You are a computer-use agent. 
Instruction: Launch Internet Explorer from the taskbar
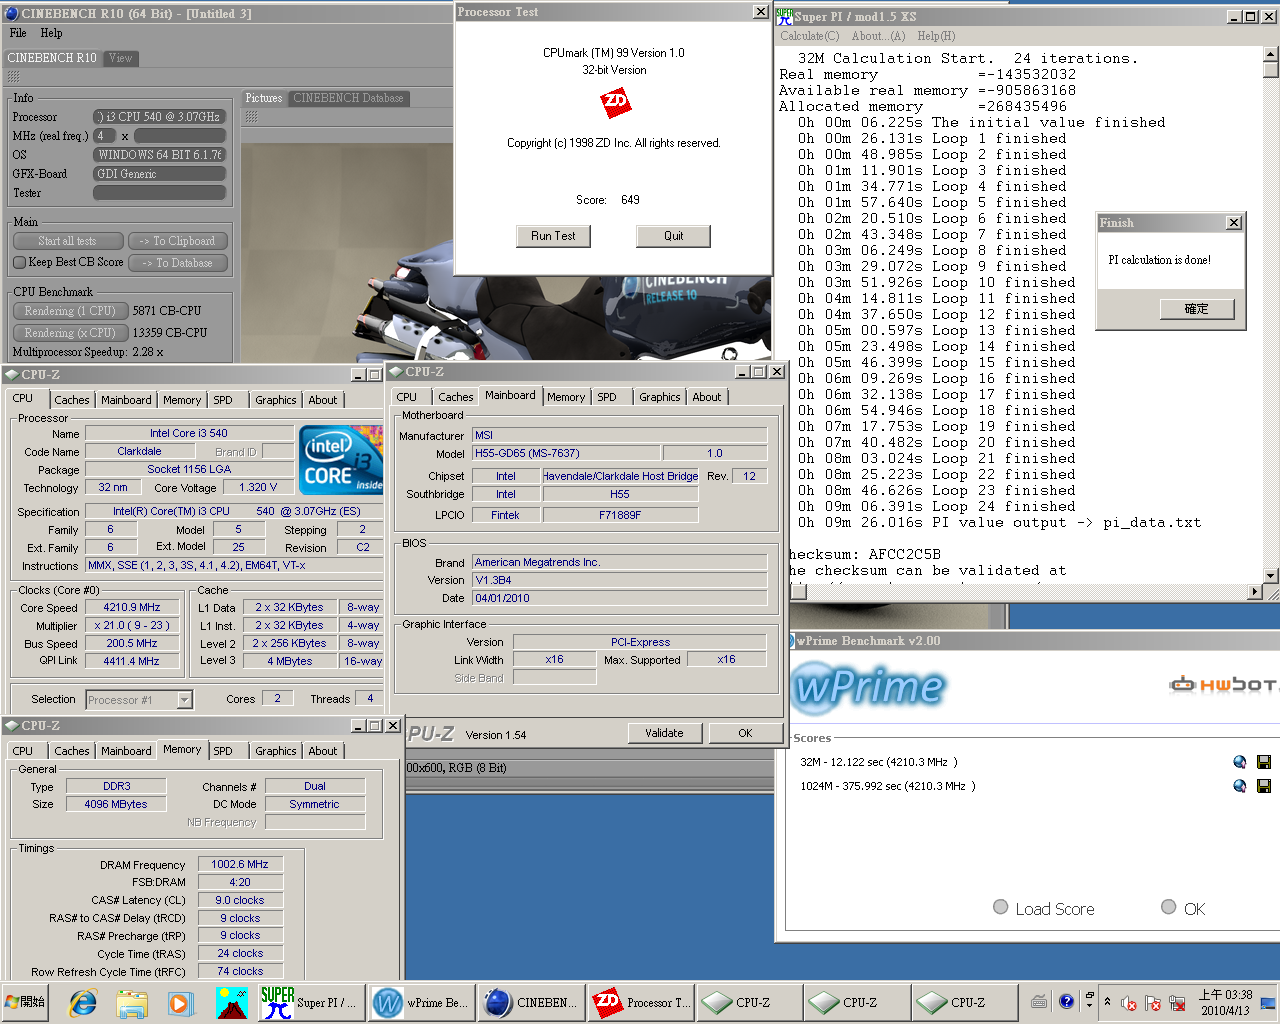[x=83, y=1002]
